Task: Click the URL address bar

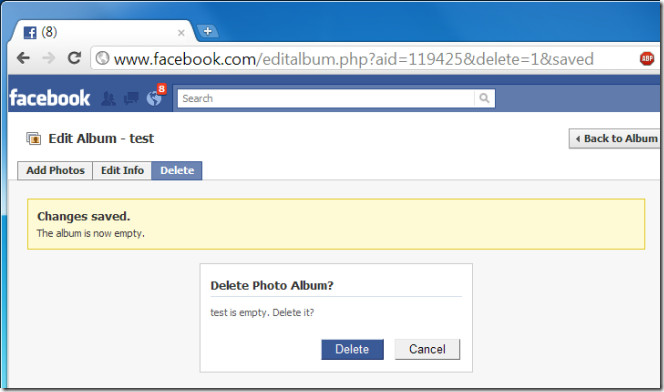Action: point(354,59)
